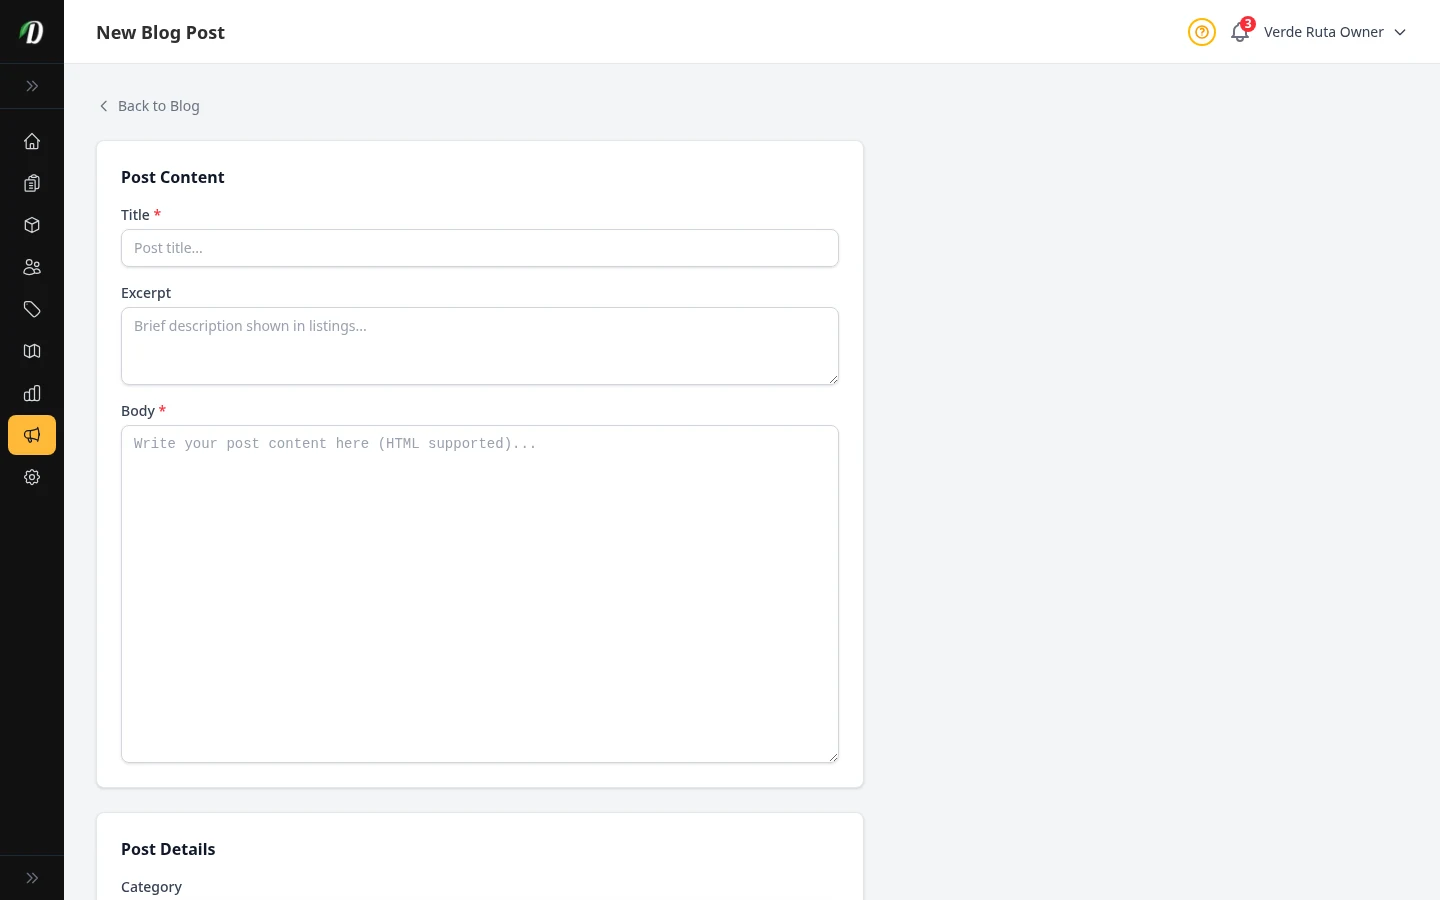The height and width of the screenshot is (900, 1440).
Task: Navigate using the Back to Blog link
Action: 148,105
